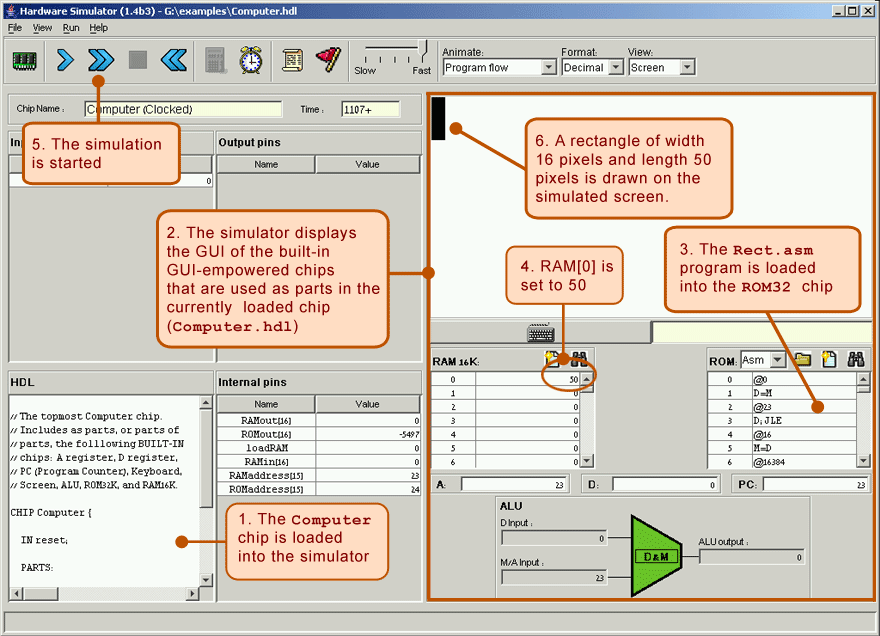Open the Load Script scroll icon
The height and width of the screenshot is (636, 880).
pyautogui.click(x=292, y=60)
